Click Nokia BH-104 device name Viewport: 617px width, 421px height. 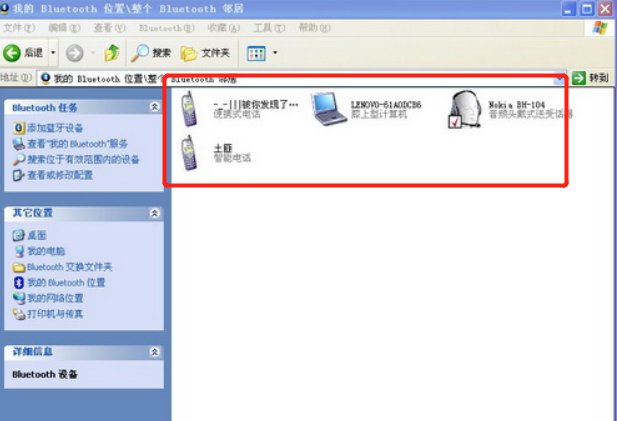point(517,105)
